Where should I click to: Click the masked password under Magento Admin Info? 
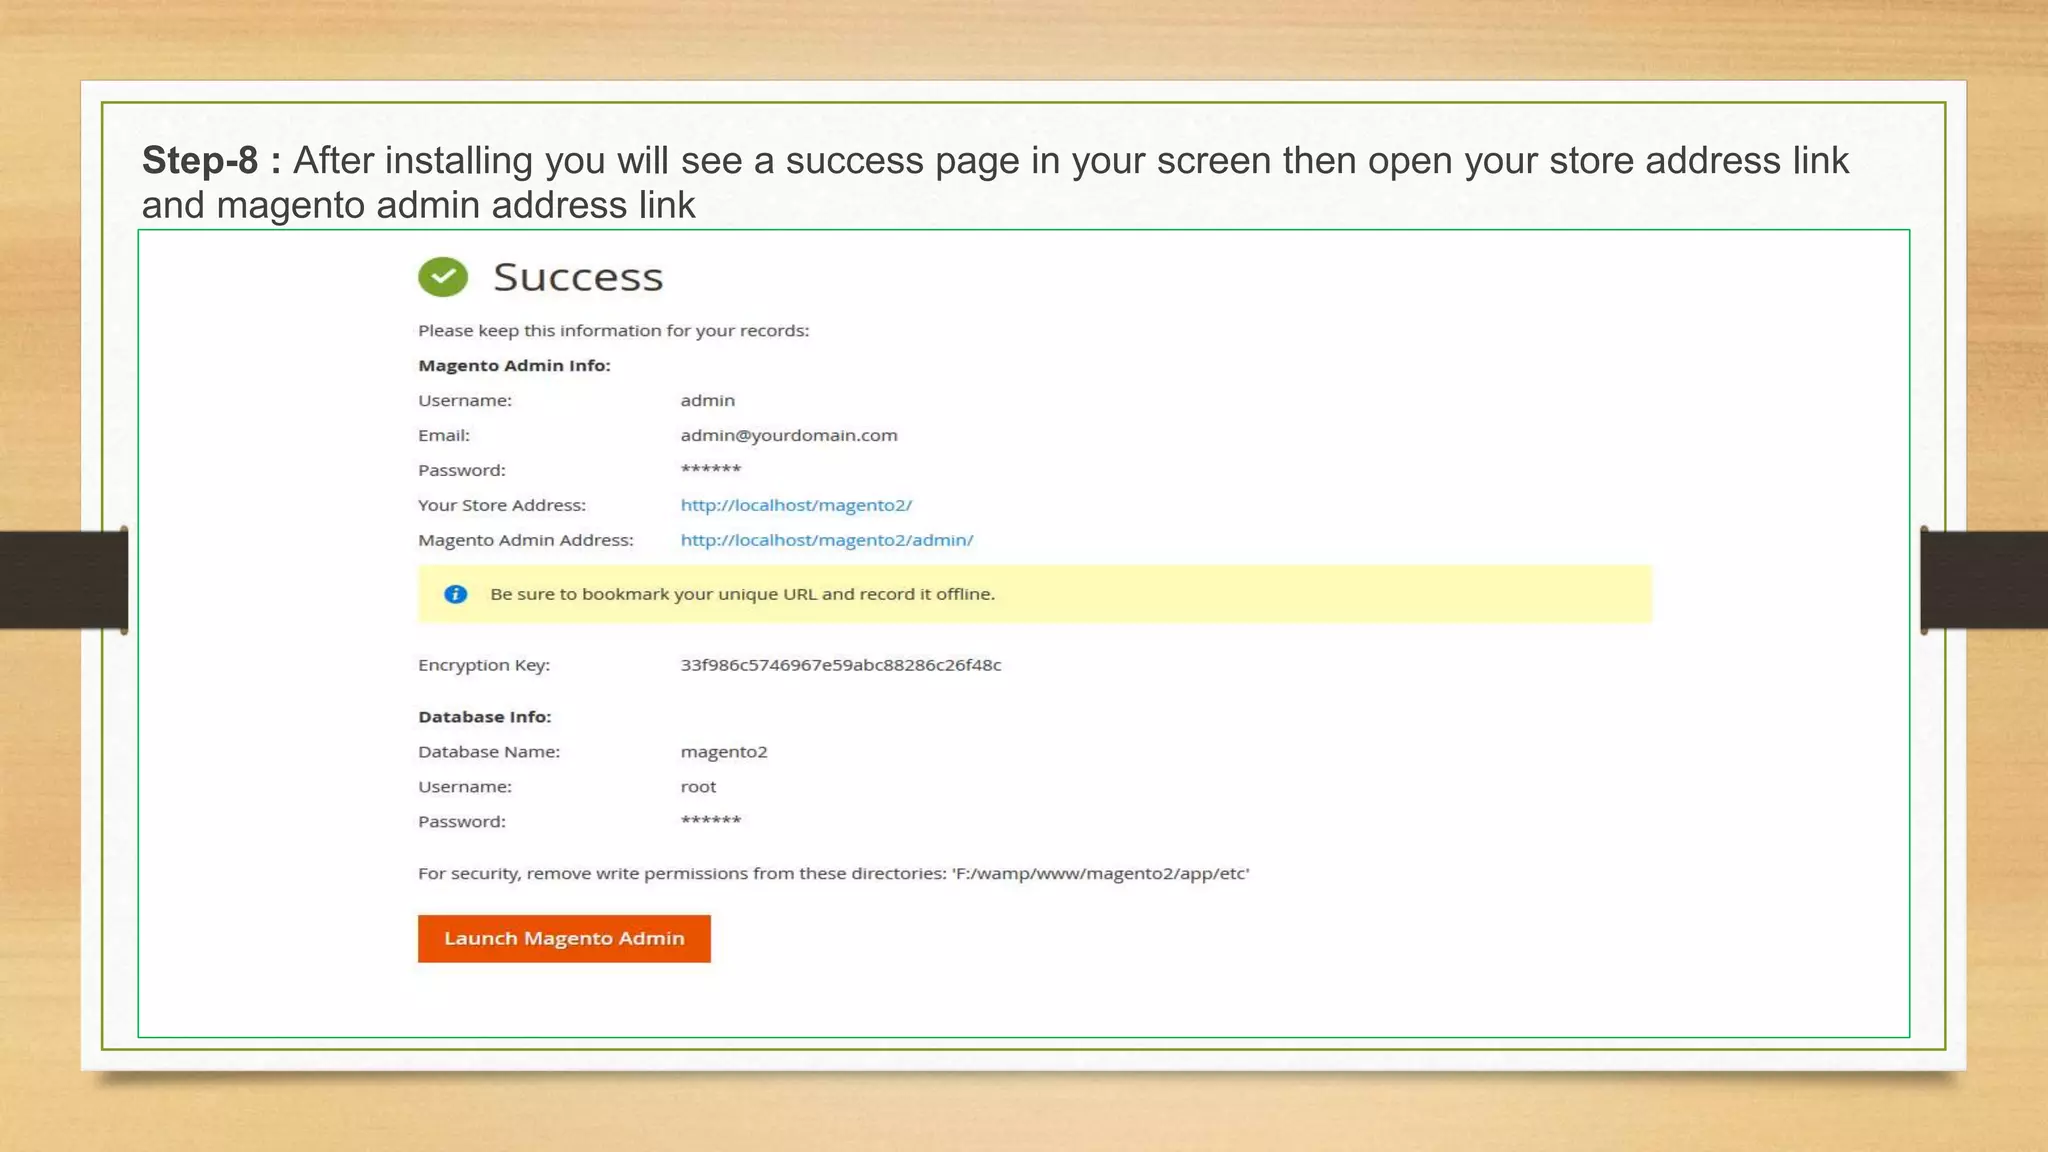point(711,469)
